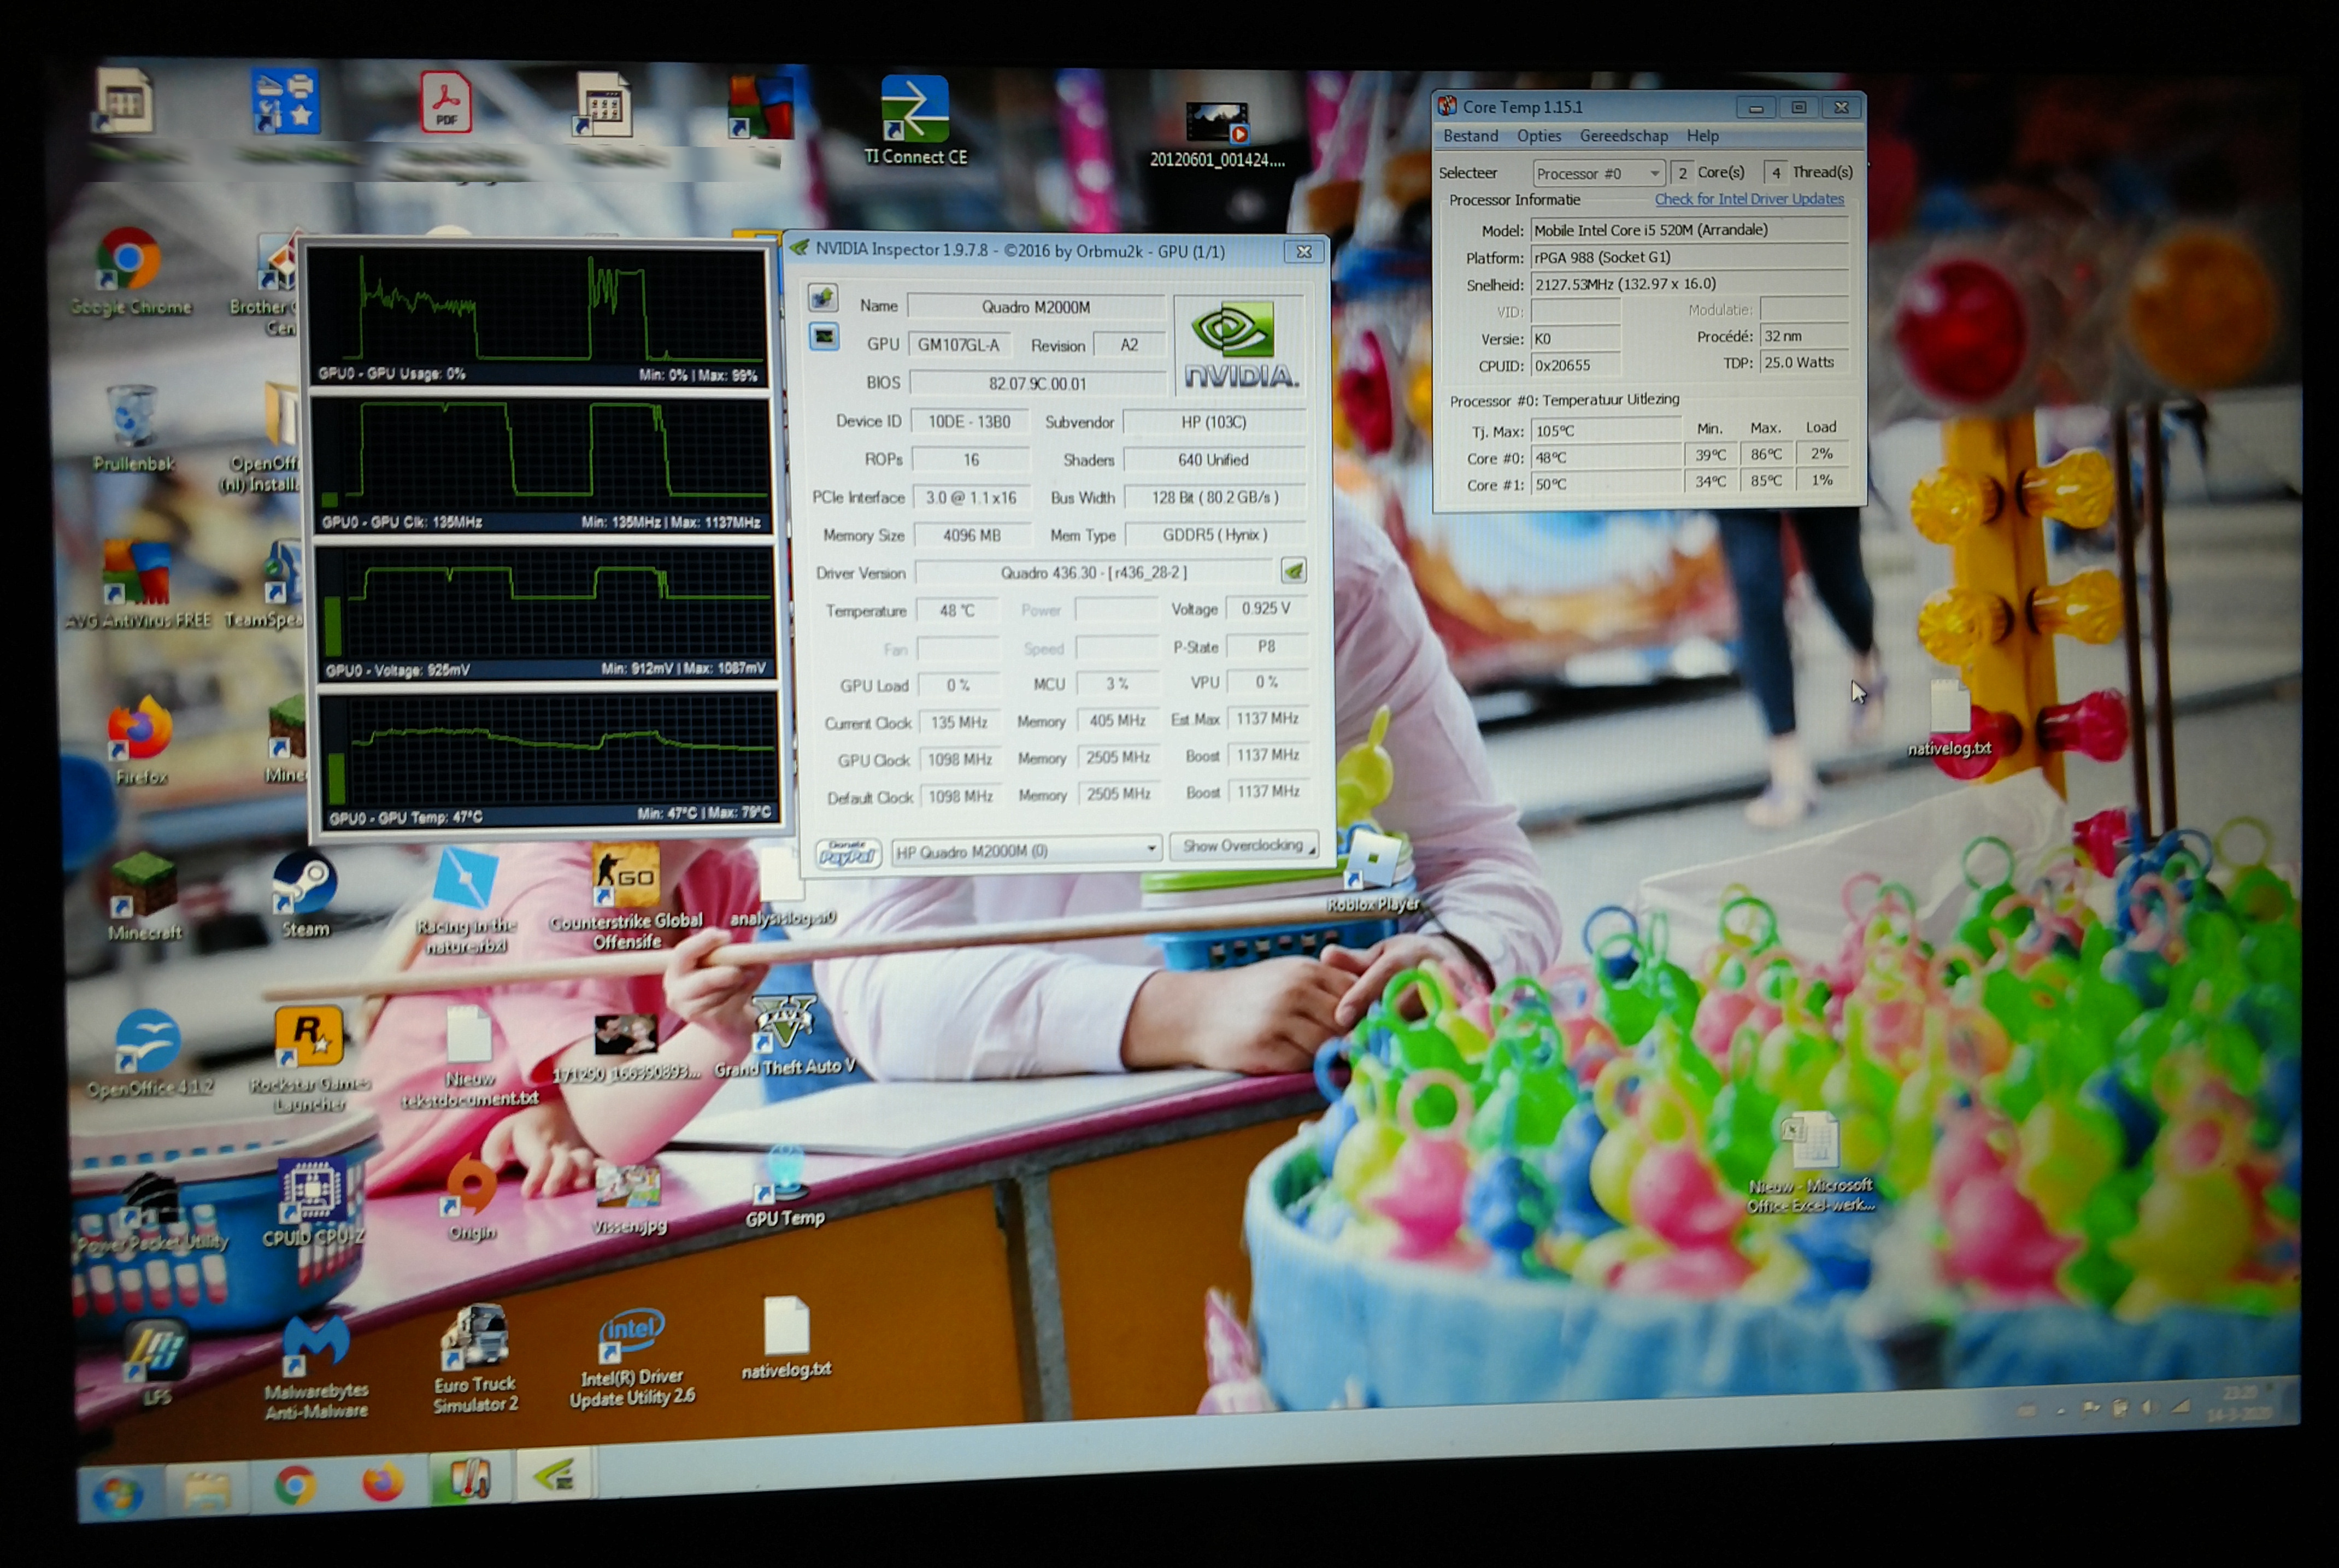Screen dimensions: 2339x1568
Task: Open LFS desktop shortcut
Action: click(157, 1364)
